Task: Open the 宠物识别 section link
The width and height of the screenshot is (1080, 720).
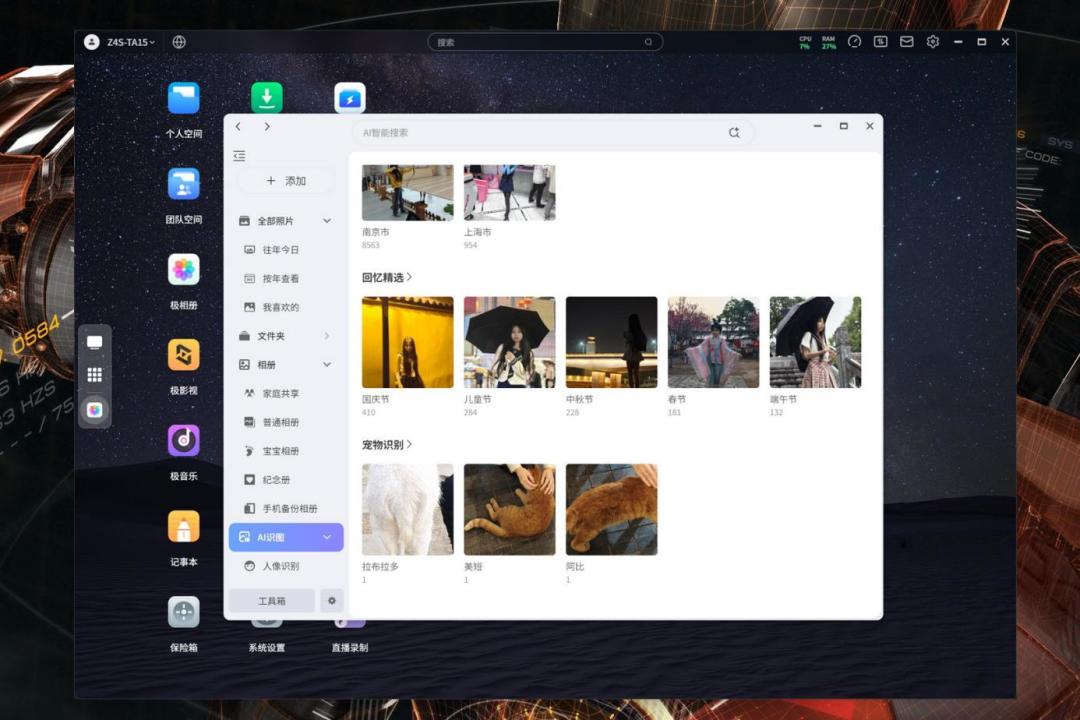Action: (x=387, y=445)
